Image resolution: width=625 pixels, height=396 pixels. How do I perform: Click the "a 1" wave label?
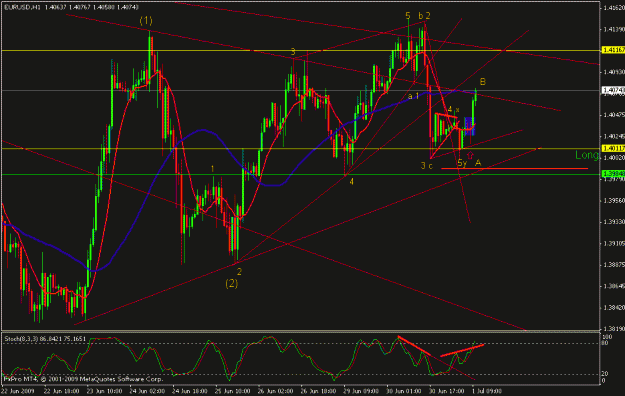pos(413,96)
